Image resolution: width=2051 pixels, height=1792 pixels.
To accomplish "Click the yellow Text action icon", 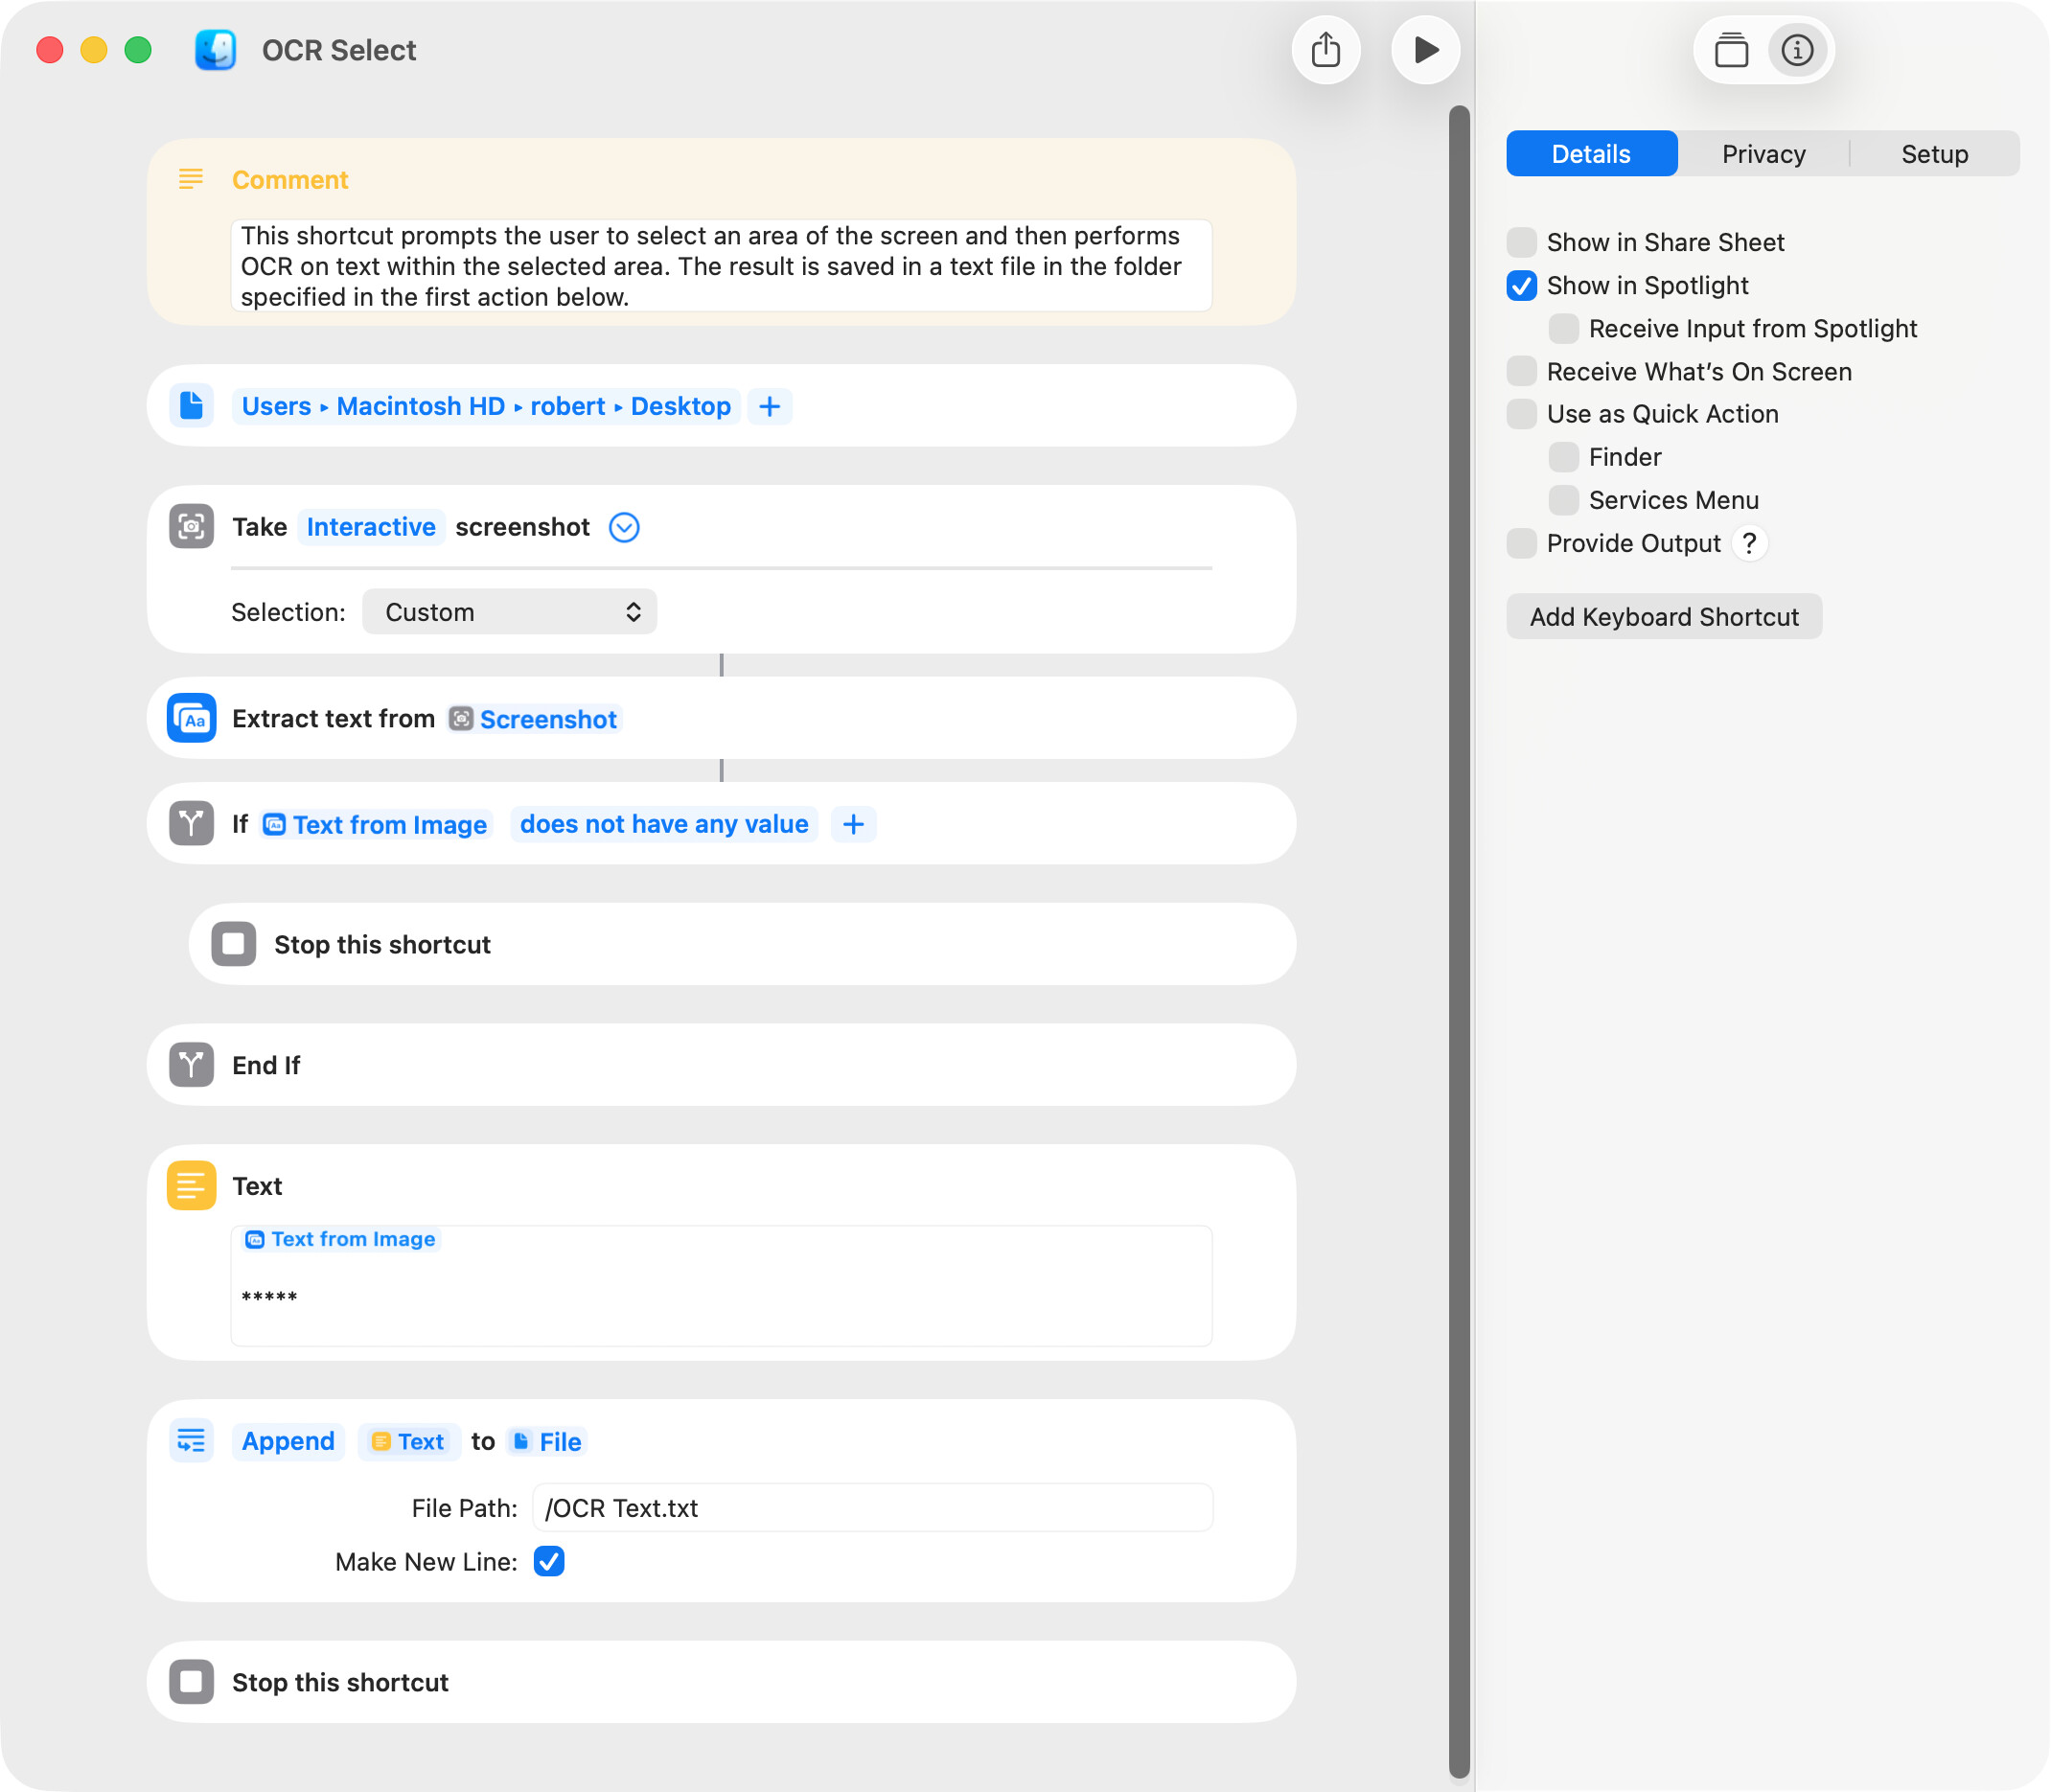I will (x=191, y=1185).
